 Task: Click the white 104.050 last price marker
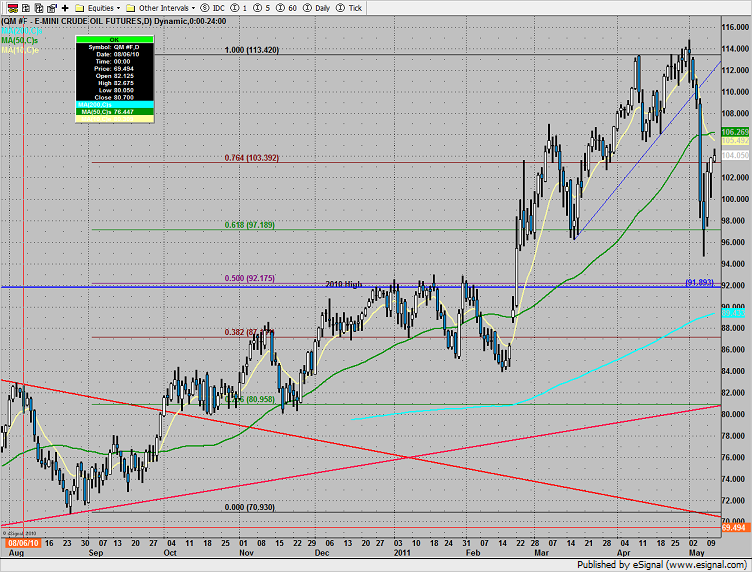click(x=735, y=155)
